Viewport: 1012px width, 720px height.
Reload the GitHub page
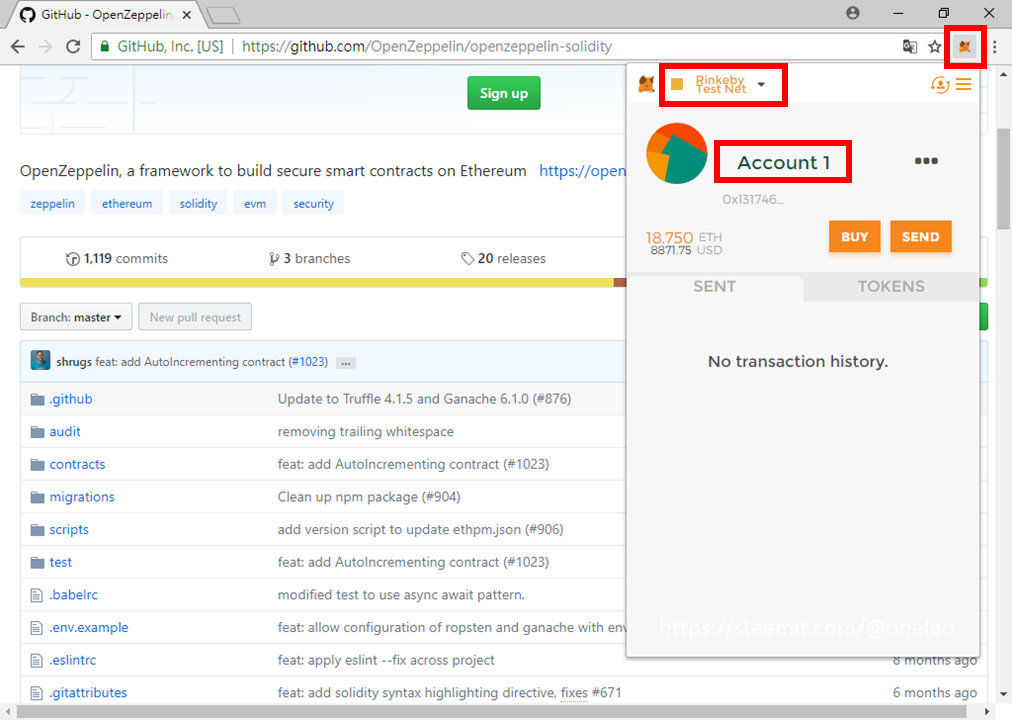tap(73, 46)
